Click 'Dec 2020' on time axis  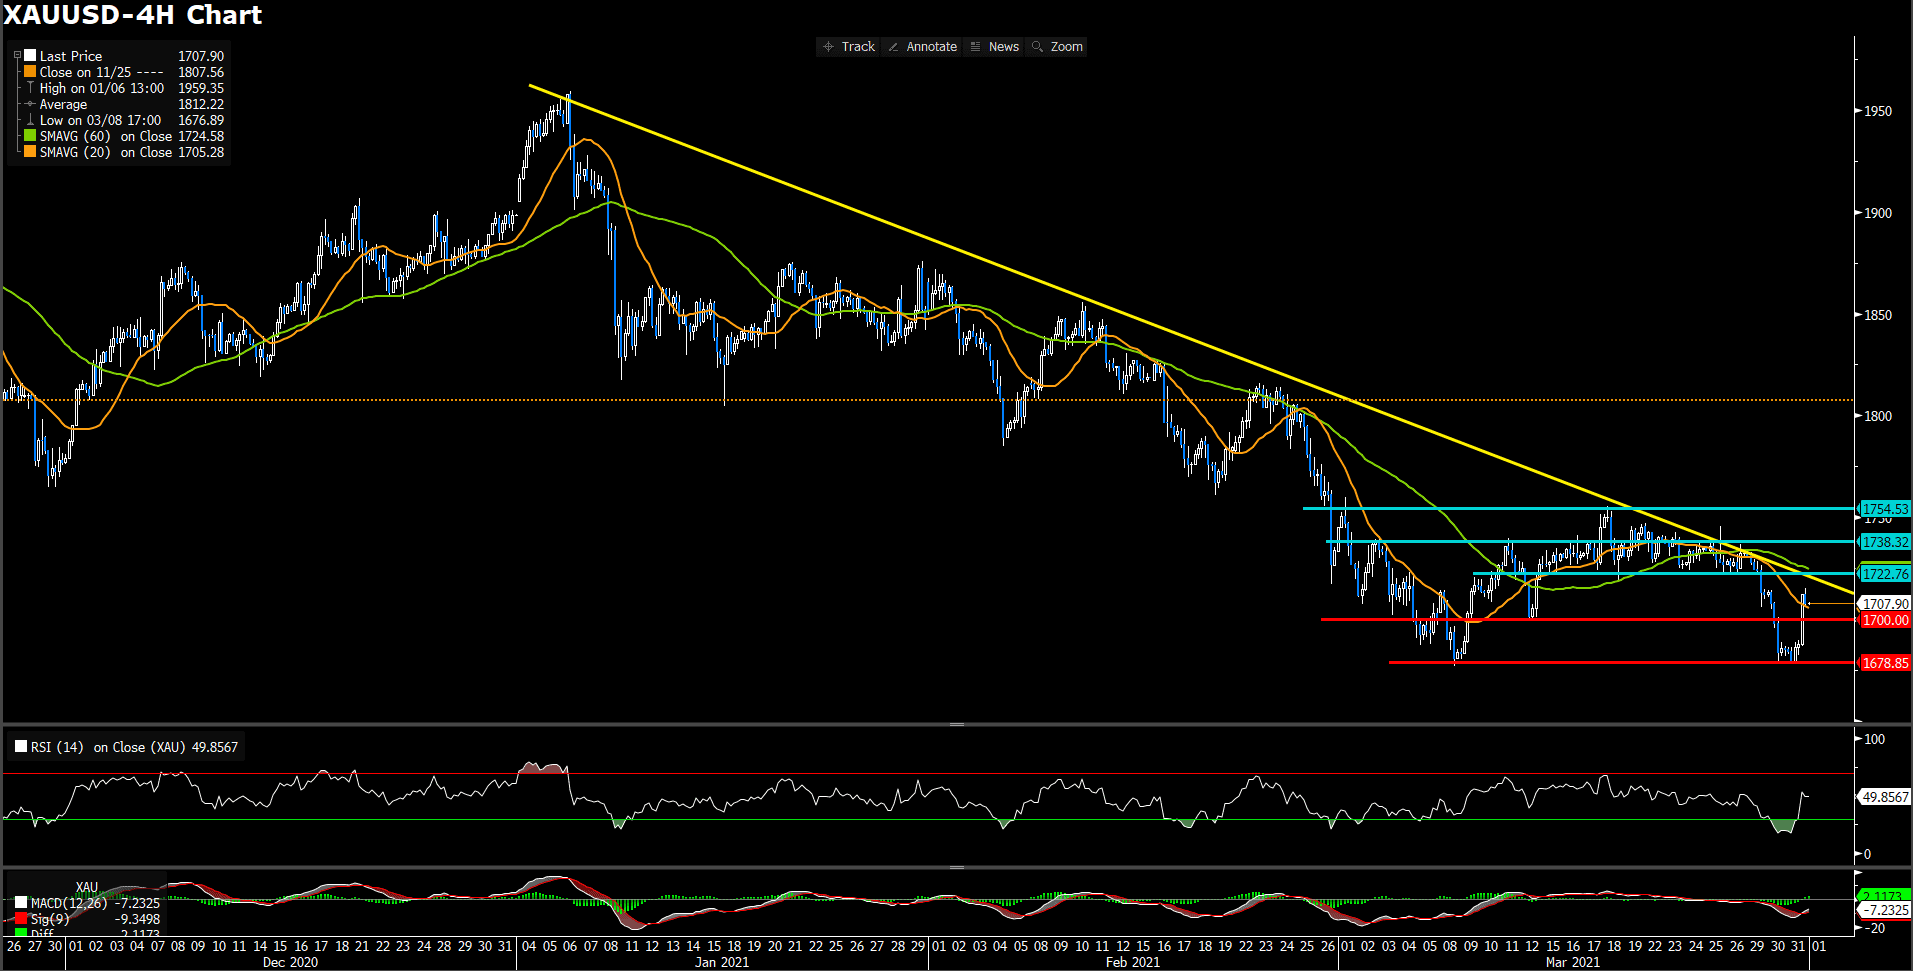290,962
